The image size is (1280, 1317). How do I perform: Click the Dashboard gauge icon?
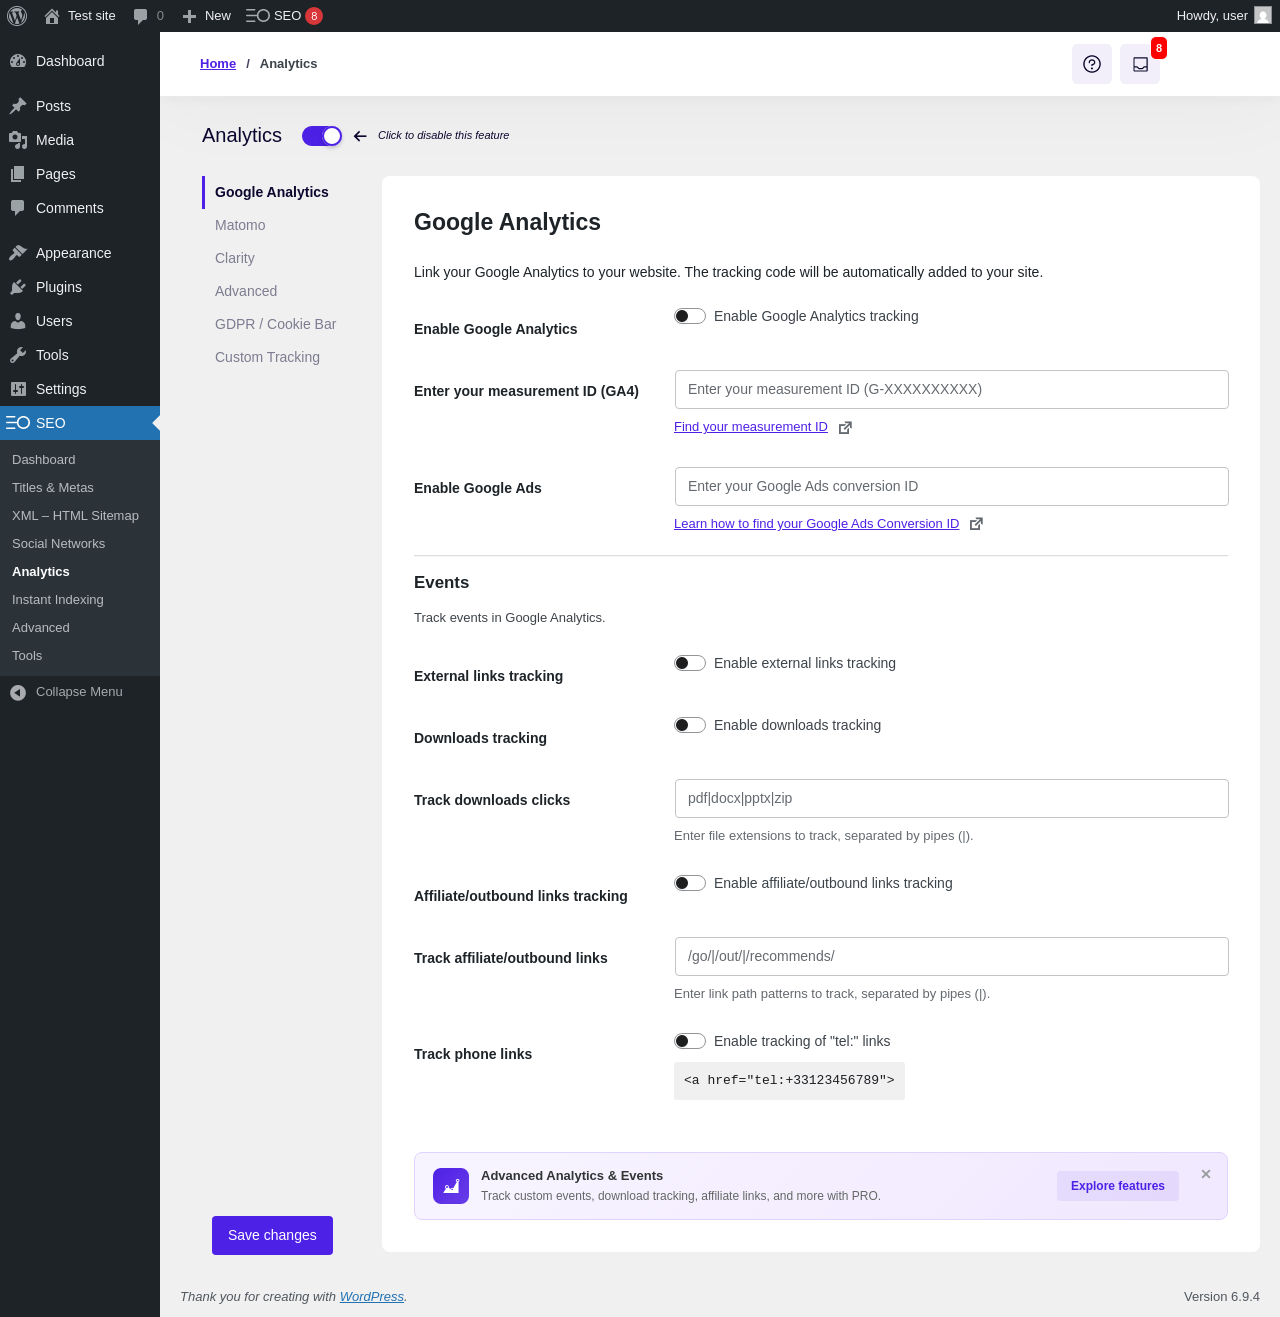(x=18, y=61)
